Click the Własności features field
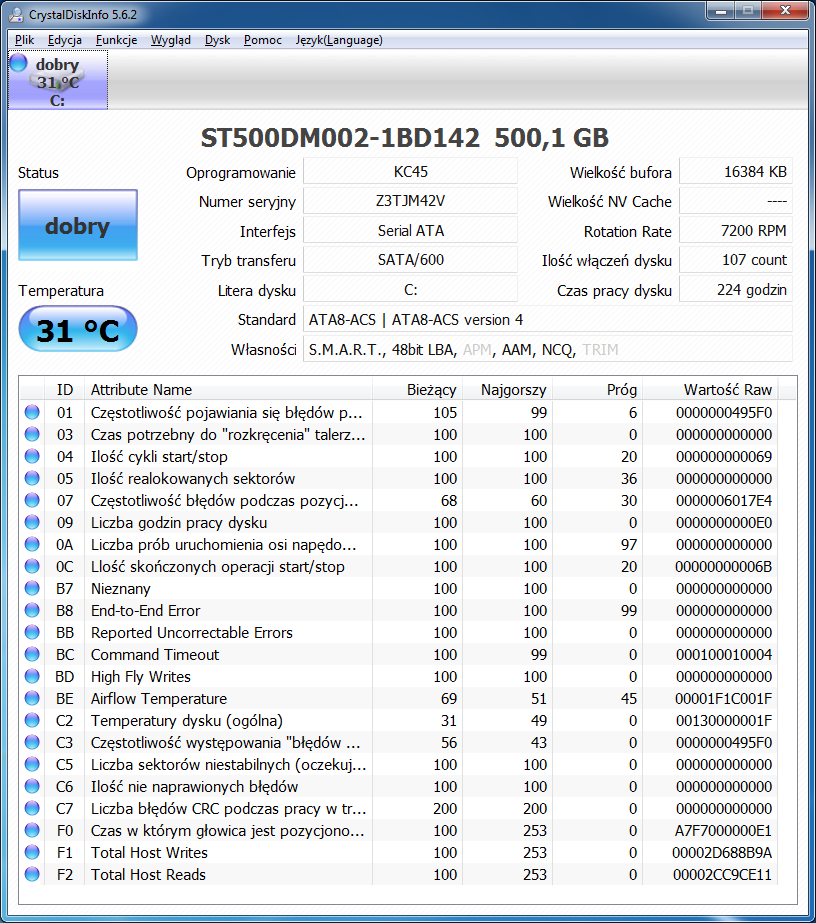The height and width of the screenshot is (923, 816). [548, 350]
